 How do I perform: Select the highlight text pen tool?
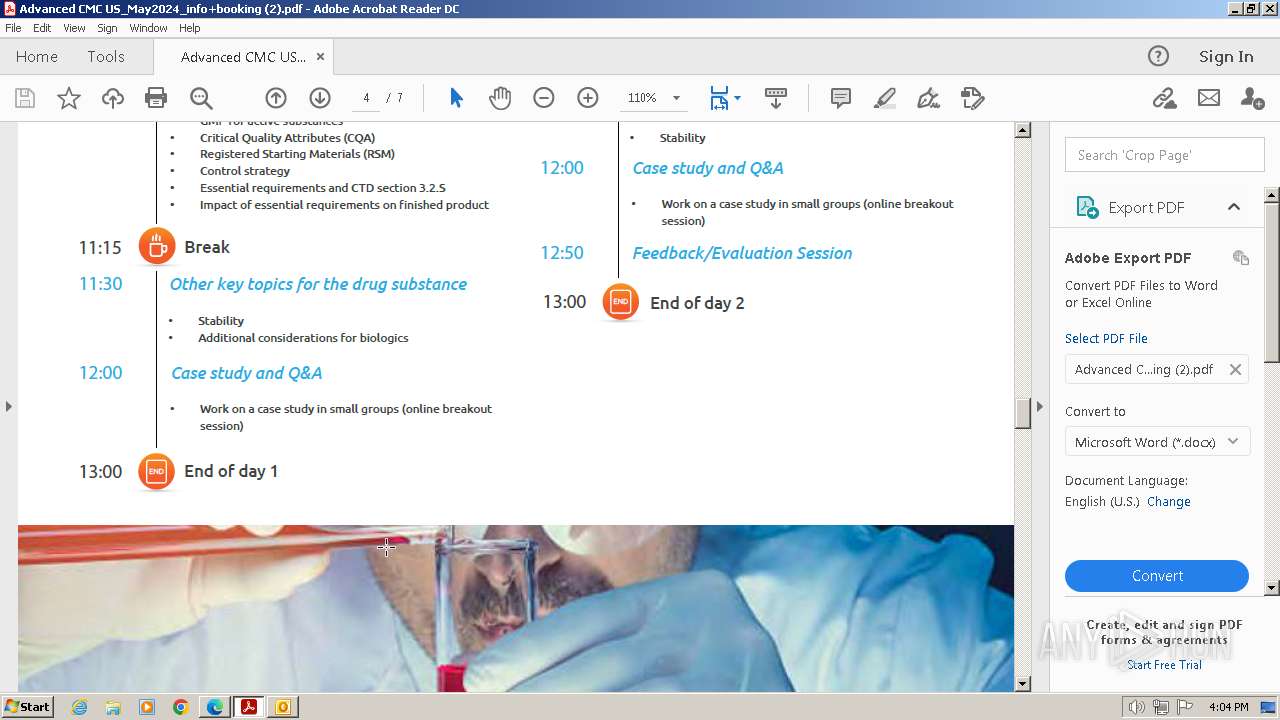(x=885, y=98)
